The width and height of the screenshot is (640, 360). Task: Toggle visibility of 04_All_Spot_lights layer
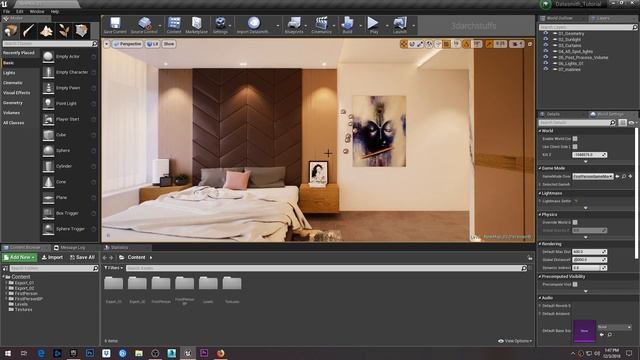(546, 51)
